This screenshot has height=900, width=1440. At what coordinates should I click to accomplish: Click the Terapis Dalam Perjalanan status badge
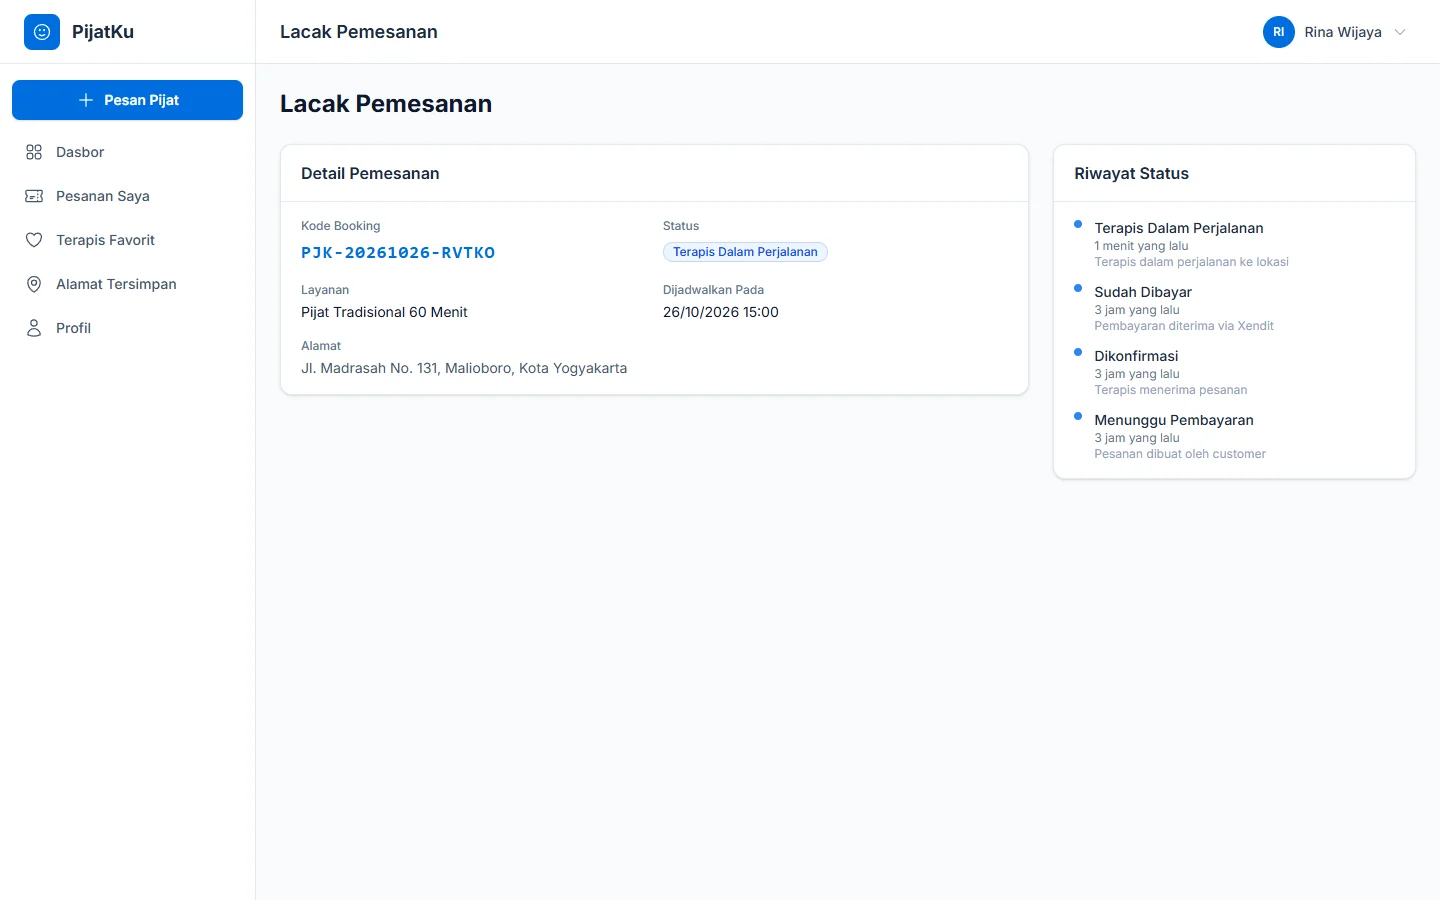click(x=745, y=252)
